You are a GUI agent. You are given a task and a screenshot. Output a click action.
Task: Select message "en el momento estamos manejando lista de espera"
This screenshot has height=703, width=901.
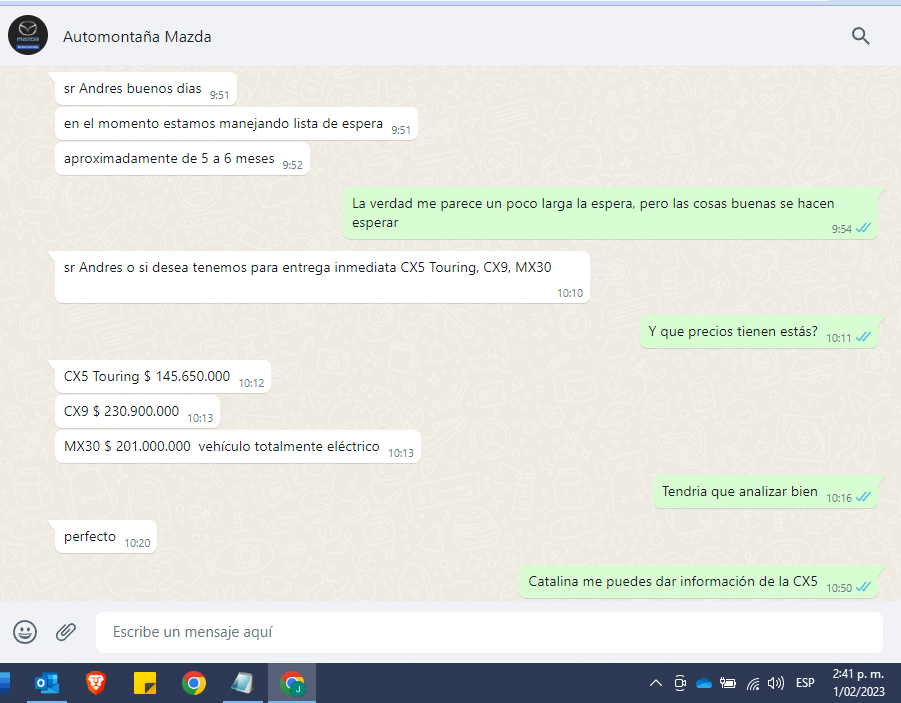236,124
